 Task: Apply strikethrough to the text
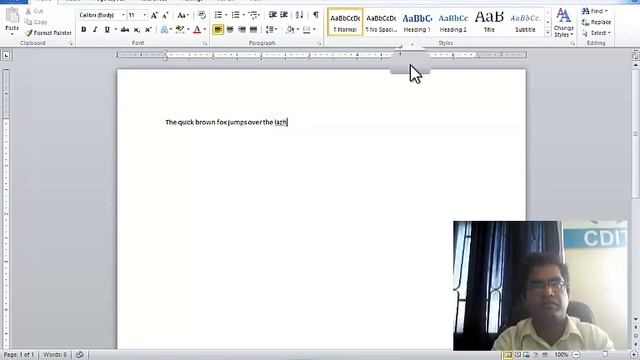[125, 29]
